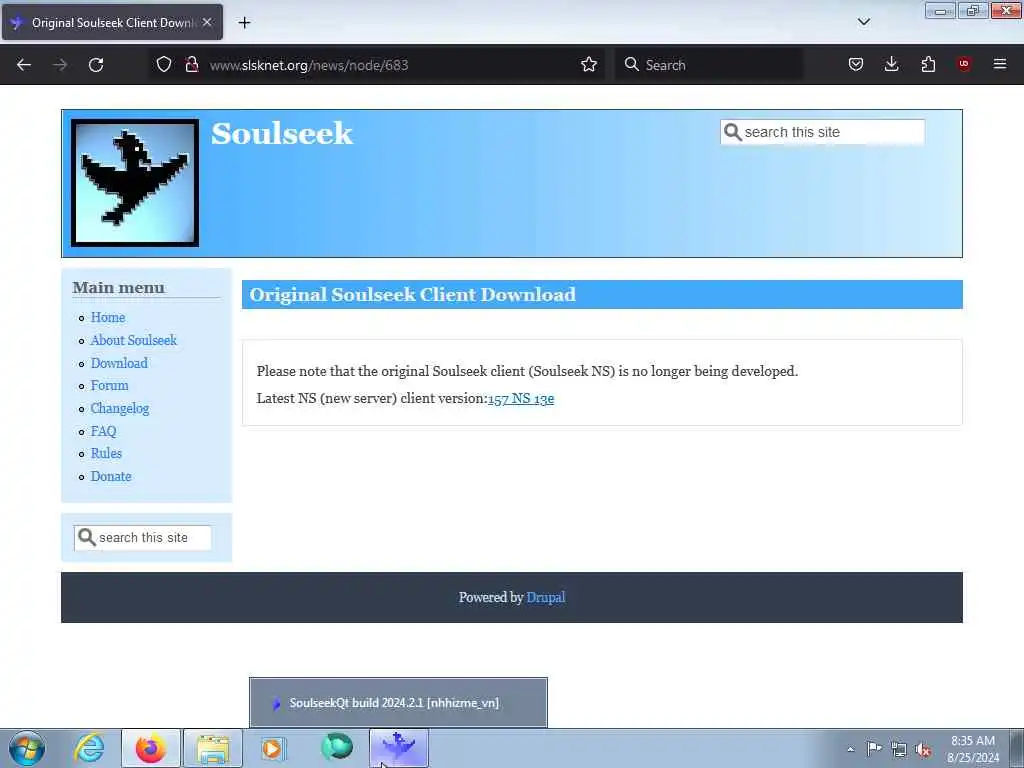The image size is (1024, 768).
Task: Open a new browser tab
Action: [244, 22]
